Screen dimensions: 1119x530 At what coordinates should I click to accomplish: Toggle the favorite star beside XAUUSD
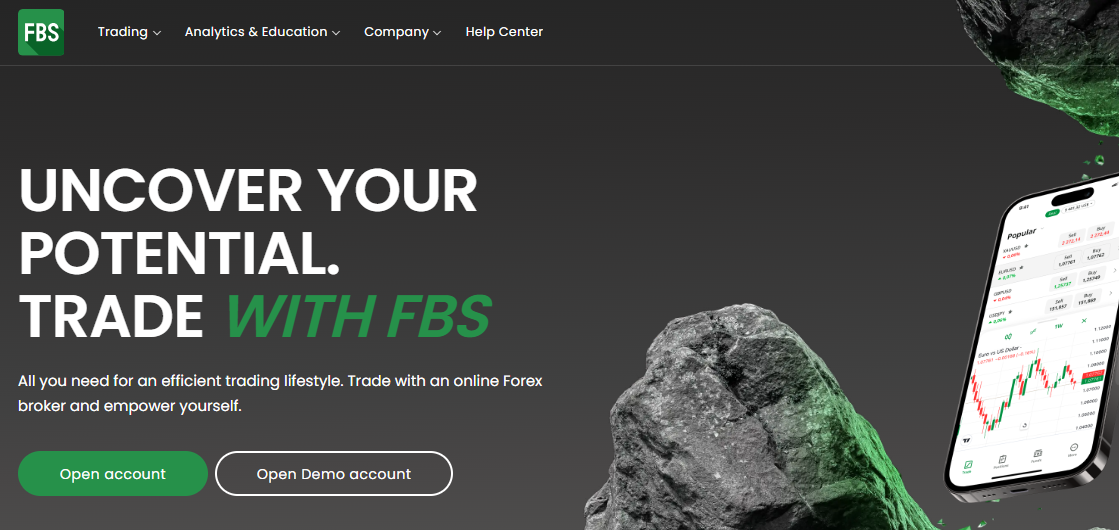point(1026,245)
